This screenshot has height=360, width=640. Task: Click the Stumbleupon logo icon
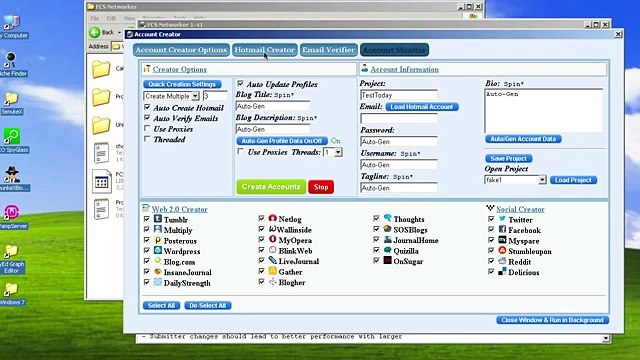point(502,251)
